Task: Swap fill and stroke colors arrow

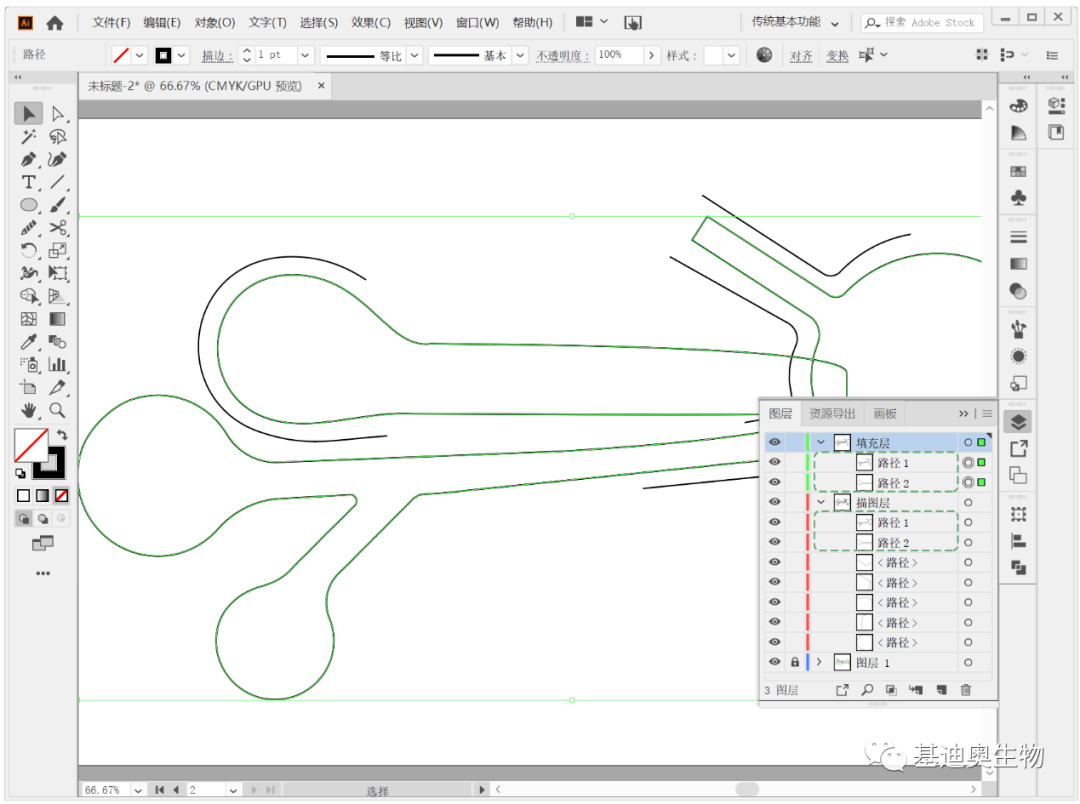Action: point(62,435)
